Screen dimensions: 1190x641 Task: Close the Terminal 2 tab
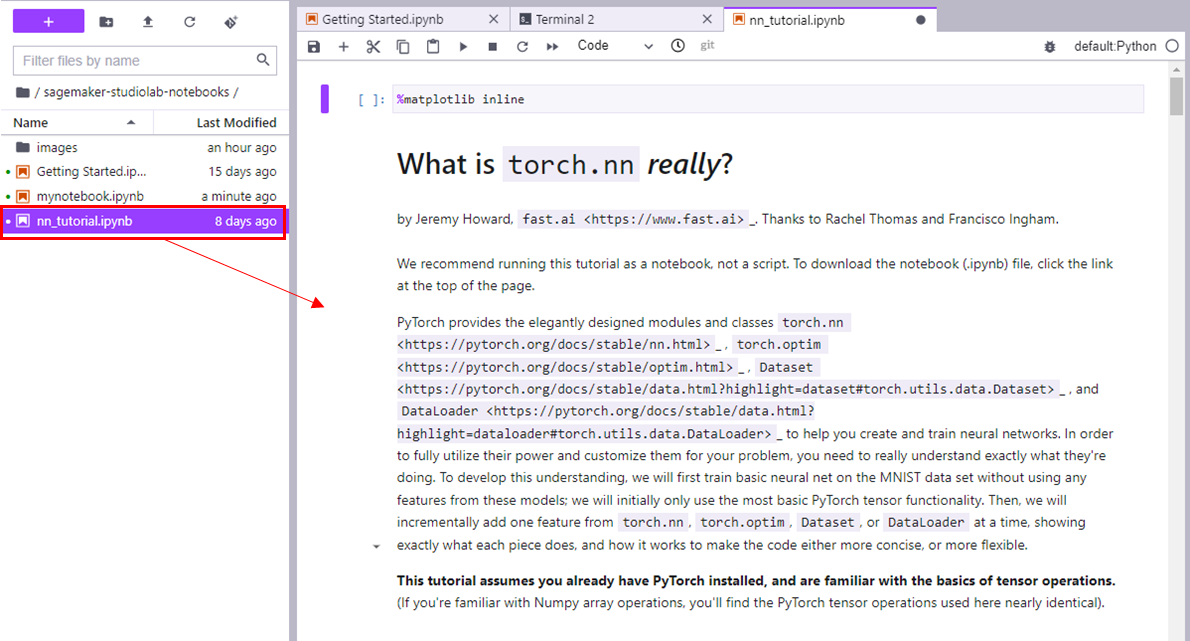(707, 19)
